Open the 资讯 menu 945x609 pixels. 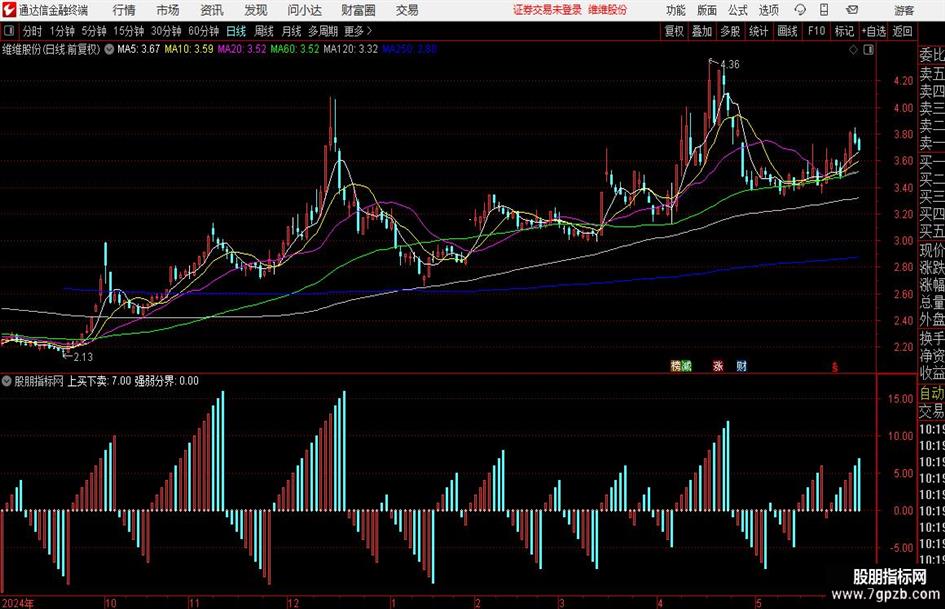point(212,10)
